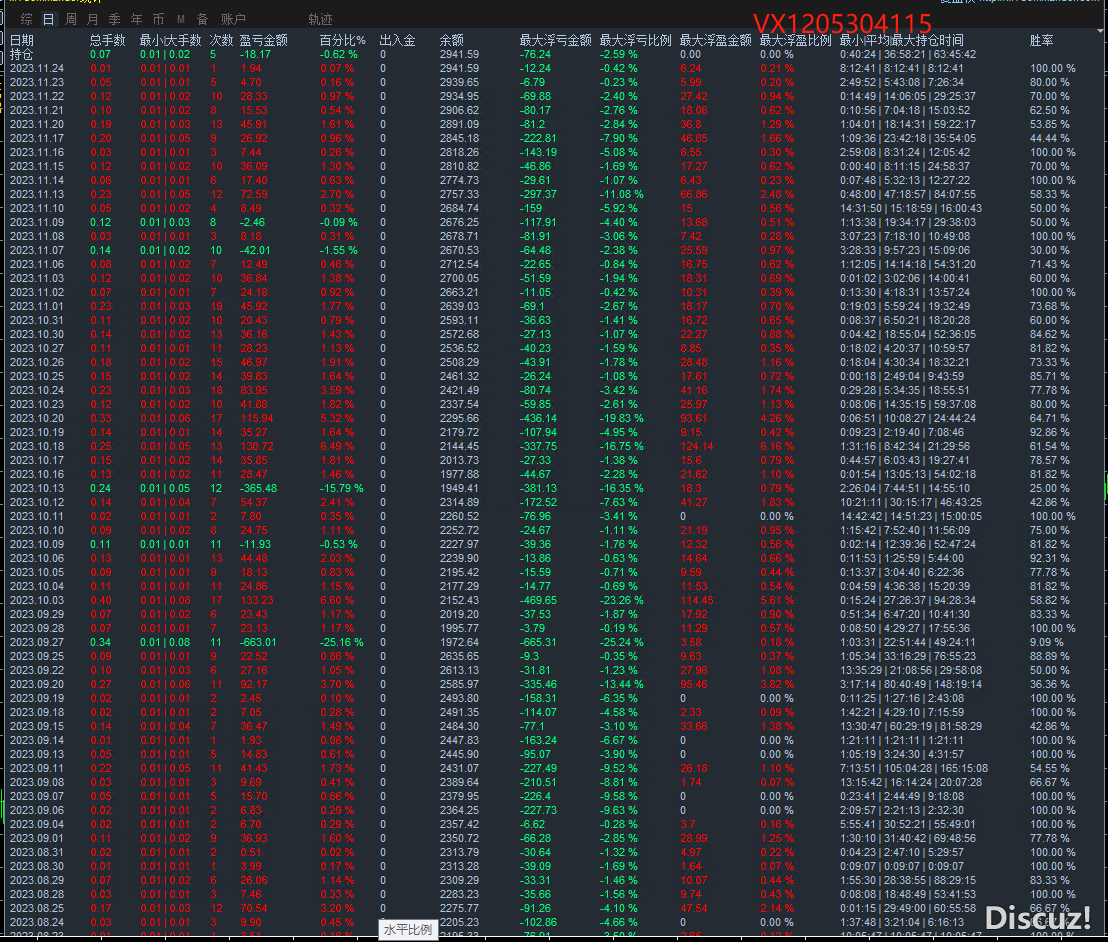The width and height of the screenshot is (1108, 942).
Task: Click the 最大浮亏金额 column header
Action: tap(555, 40)
